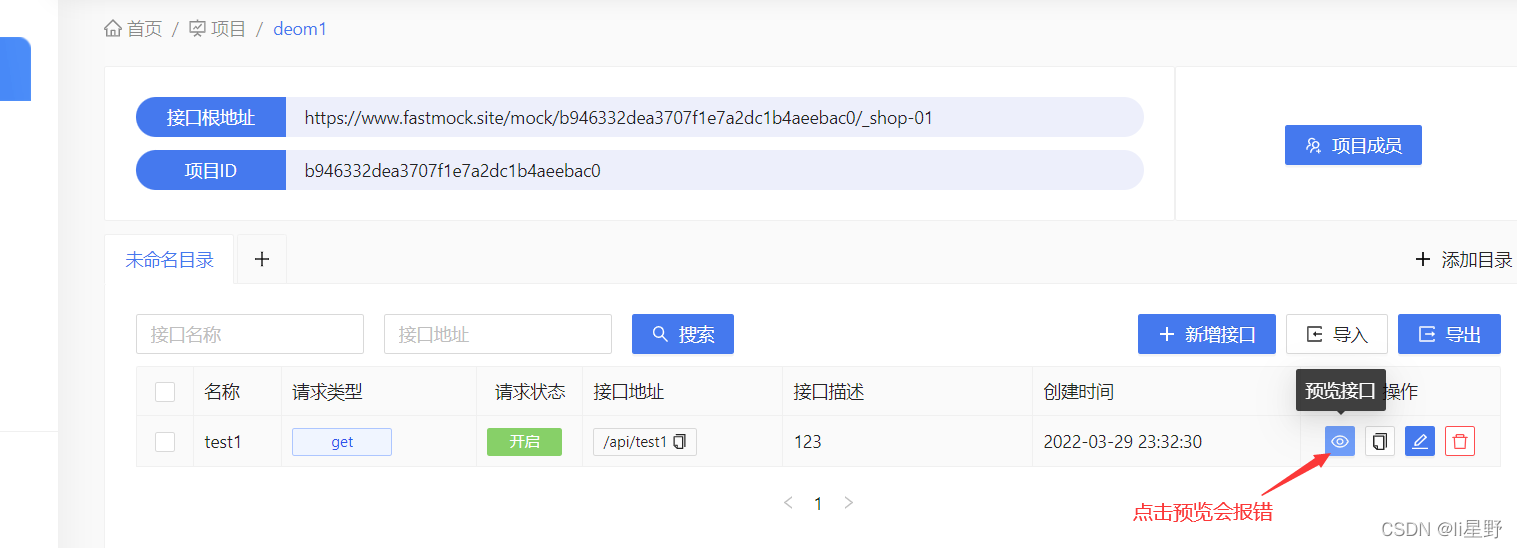Click 添加目录 to add a directory

tap(1464, 260)
